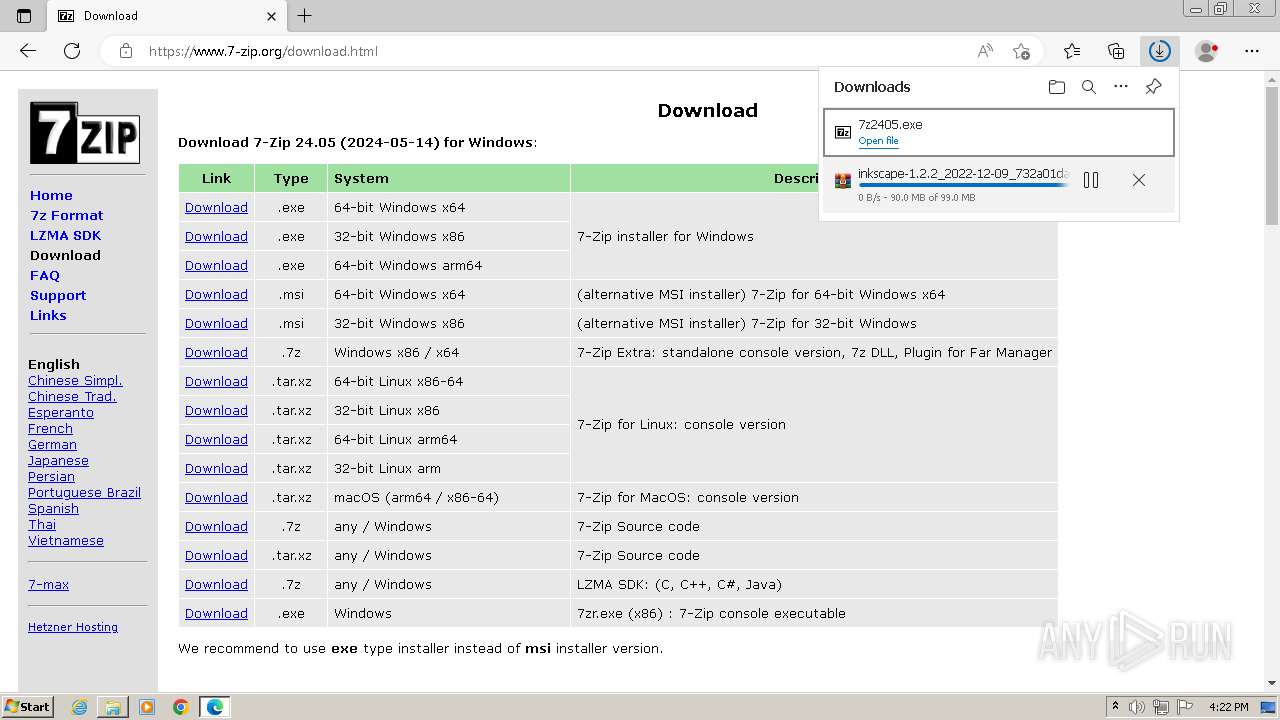Click the inkscape download progress bar

click(x=963, y=185)
